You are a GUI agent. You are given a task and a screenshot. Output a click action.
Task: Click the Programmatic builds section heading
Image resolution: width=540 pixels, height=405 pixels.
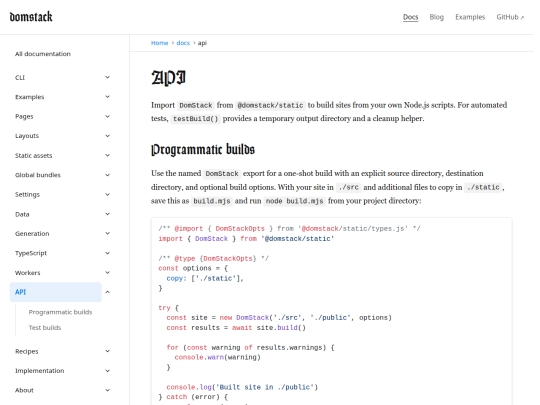point(203,149)
